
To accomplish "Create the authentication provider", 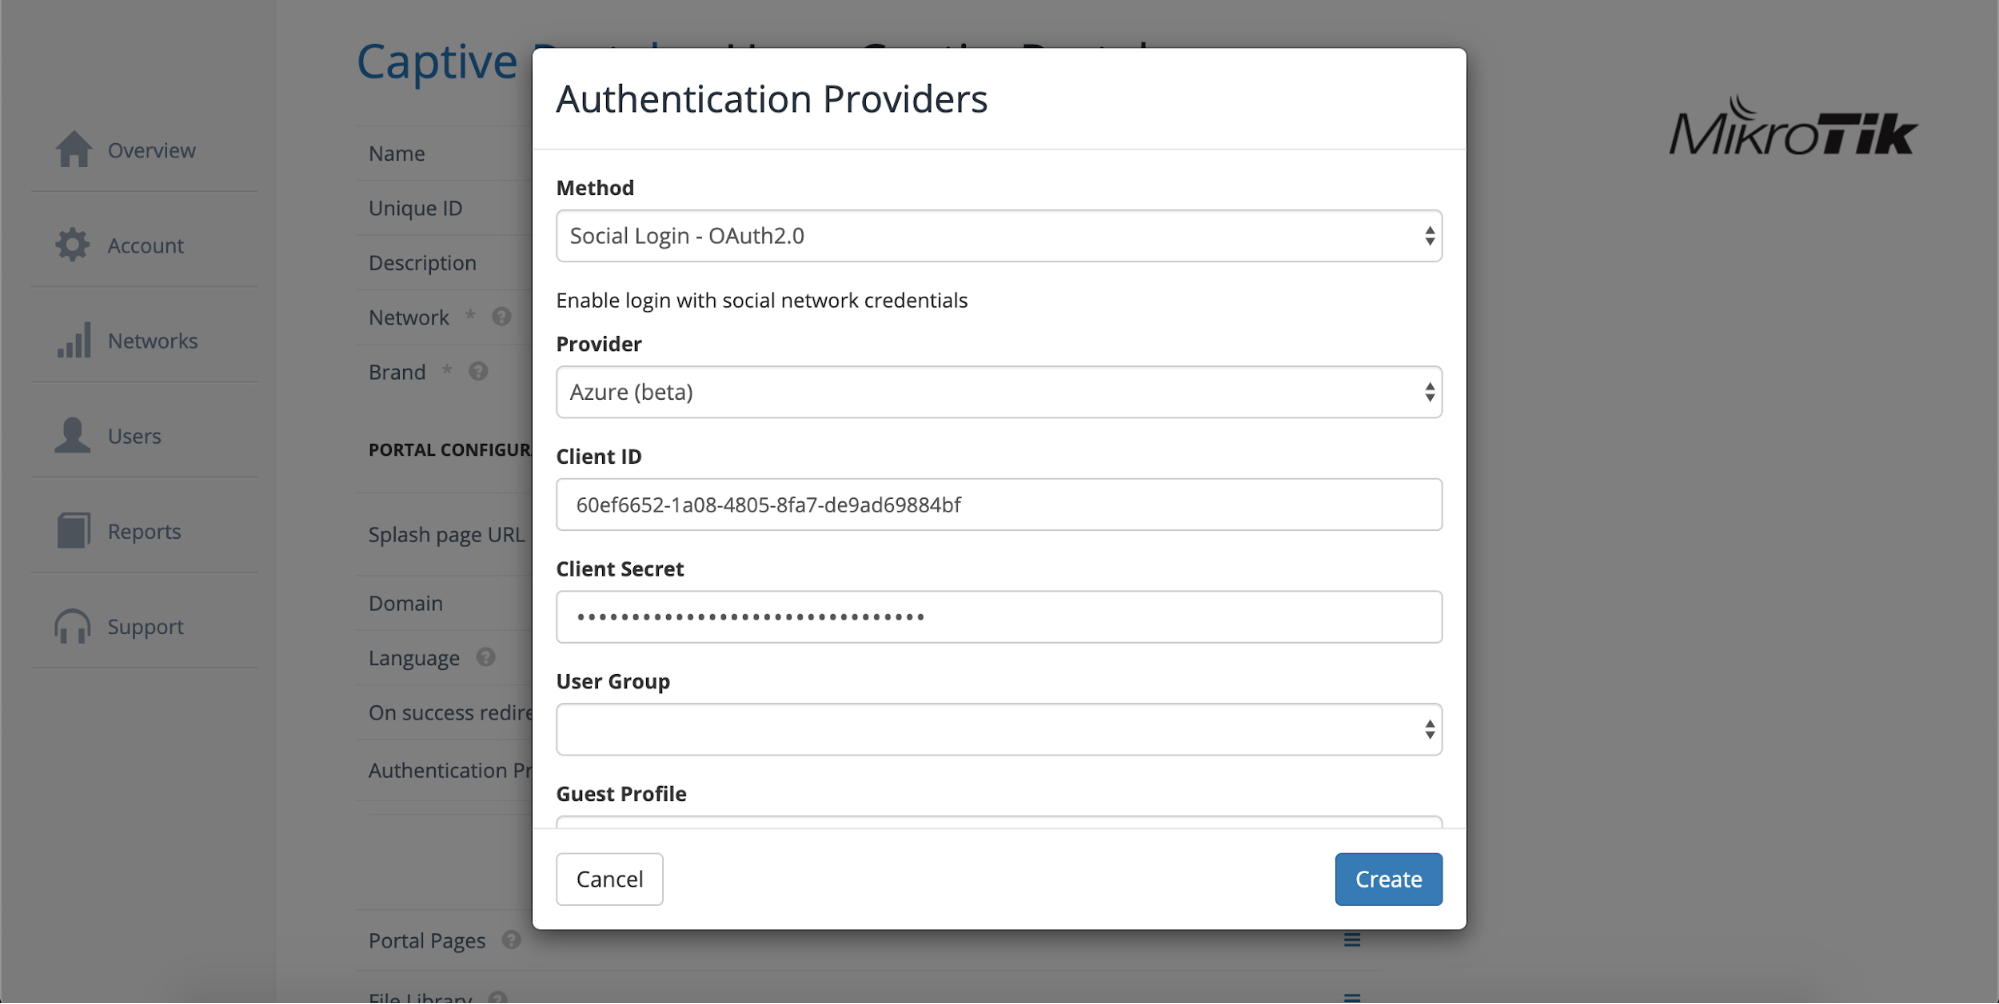I will click(1387, 878).
